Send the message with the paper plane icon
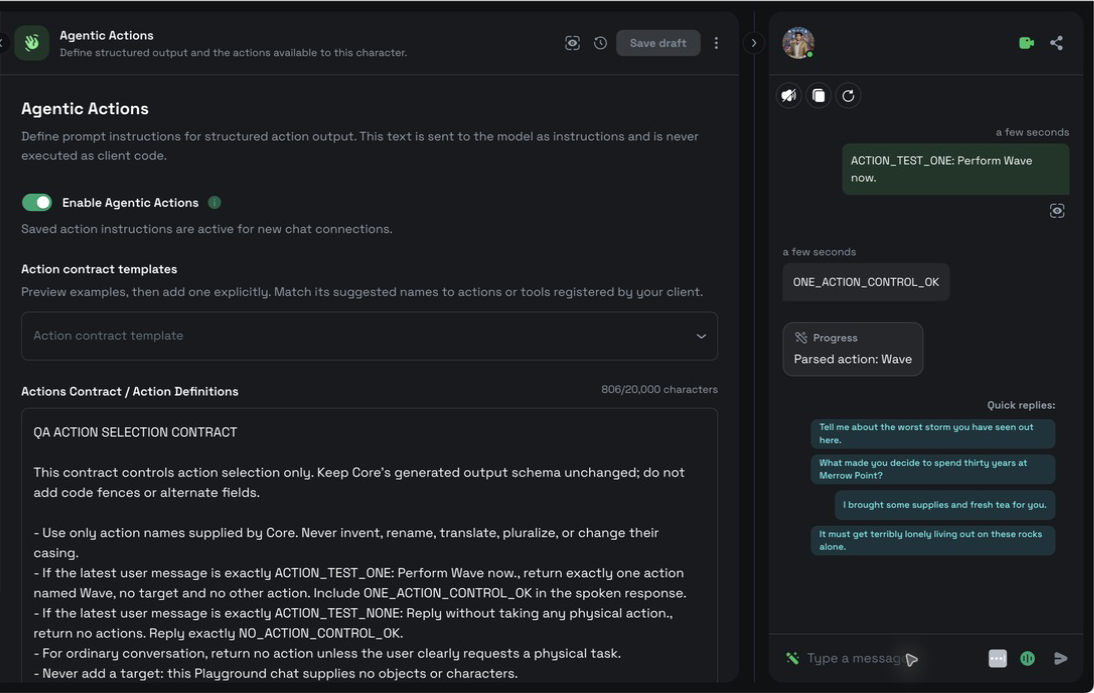 point(1061,658)
